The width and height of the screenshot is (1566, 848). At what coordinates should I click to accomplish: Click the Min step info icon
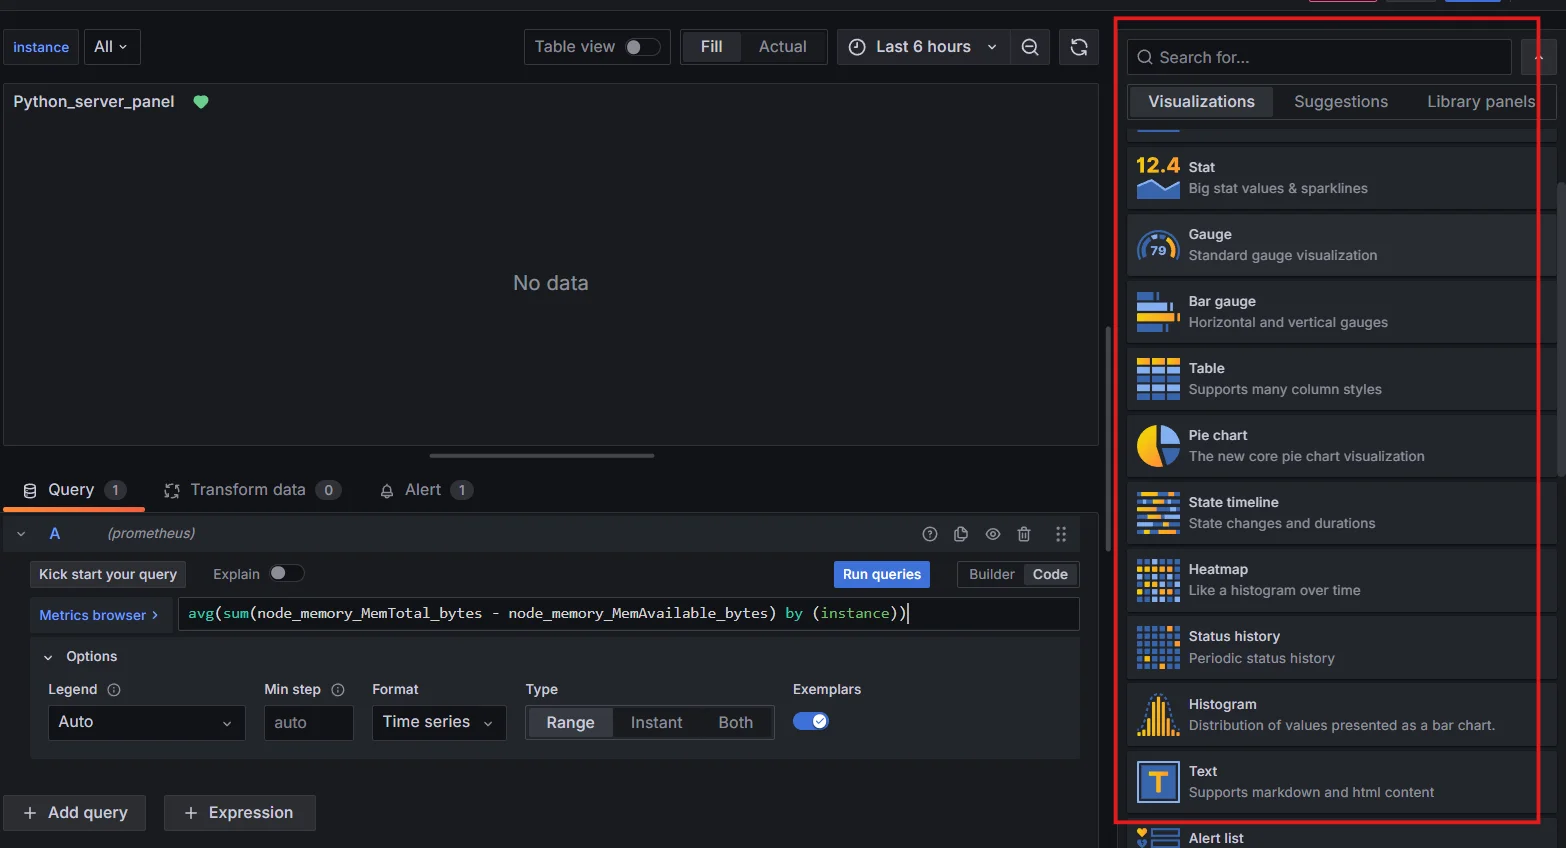(x=338, y=690)
